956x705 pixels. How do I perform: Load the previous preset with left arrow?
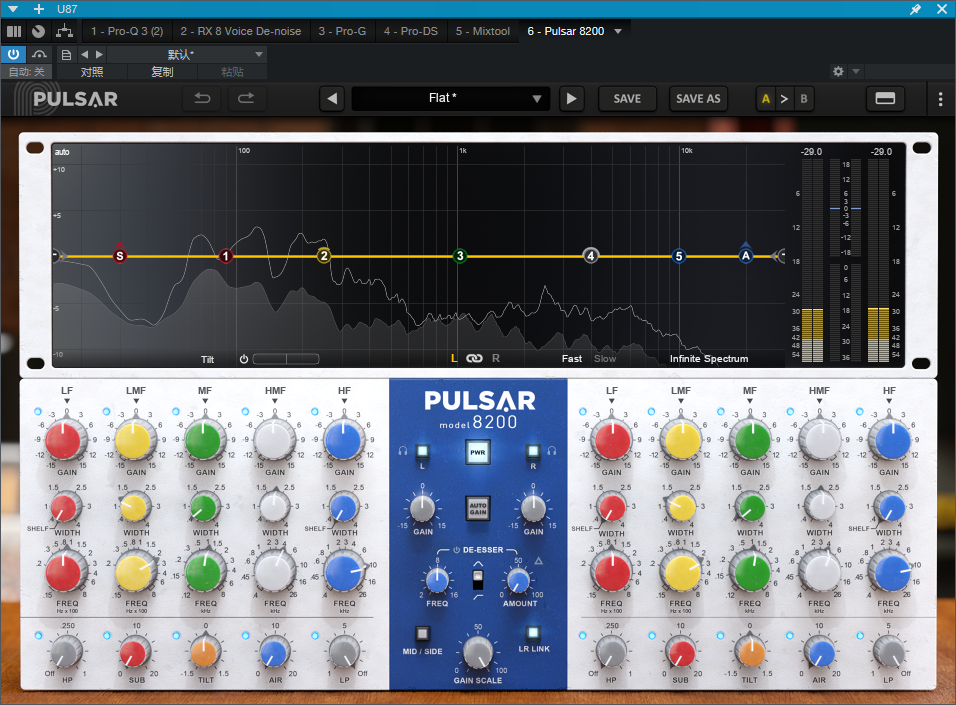(332, 98)
